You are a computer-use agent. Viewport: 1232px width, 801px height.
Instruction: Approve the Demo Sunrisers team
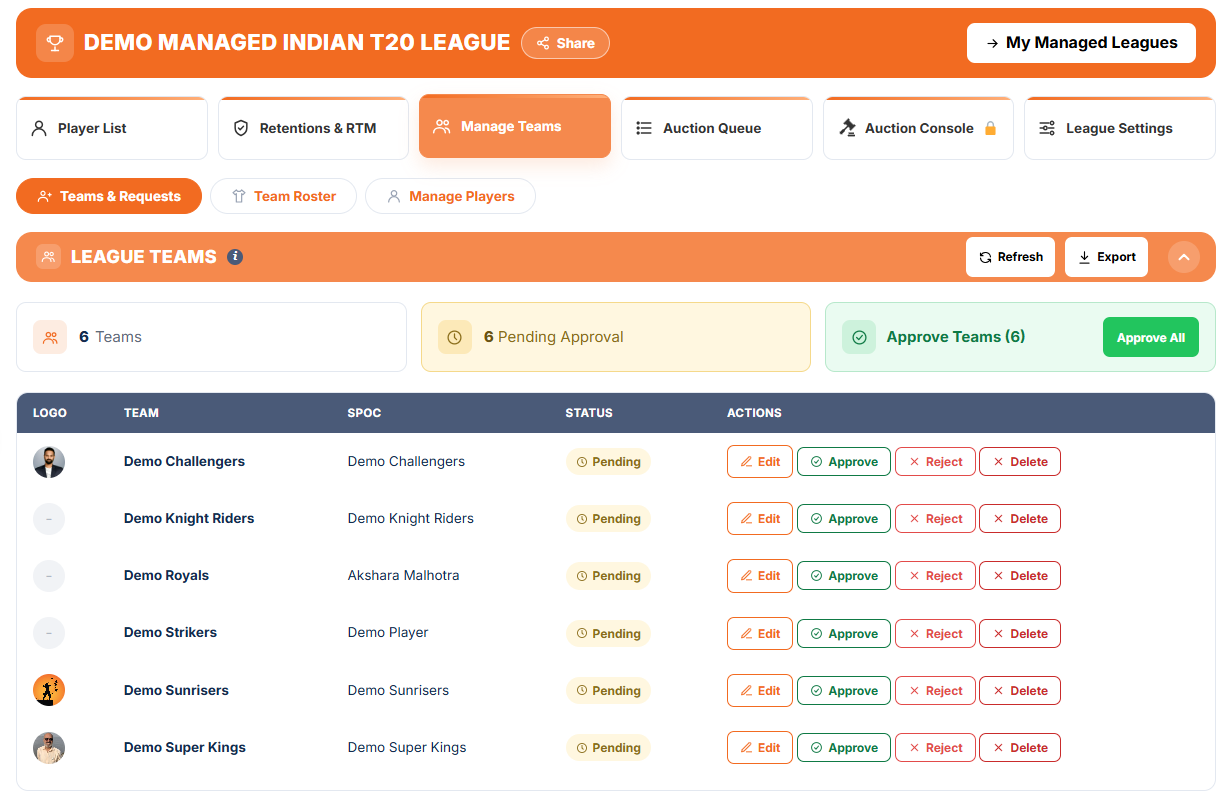[x=844, y=691]
